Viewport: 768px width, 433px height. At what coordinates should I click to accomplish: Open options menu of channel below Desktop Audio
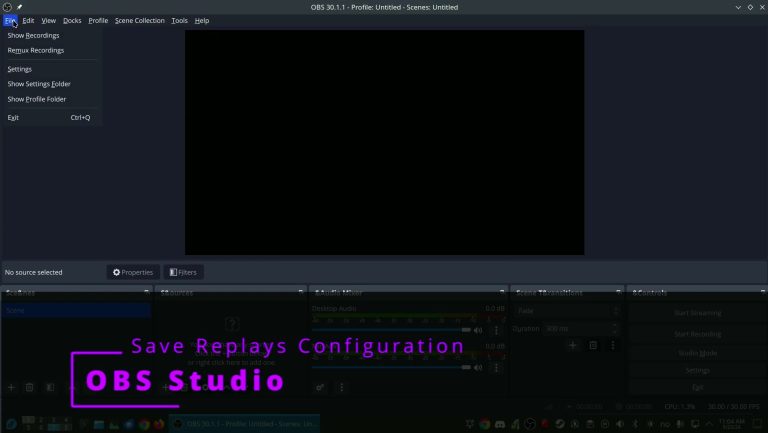click(496, 367)
